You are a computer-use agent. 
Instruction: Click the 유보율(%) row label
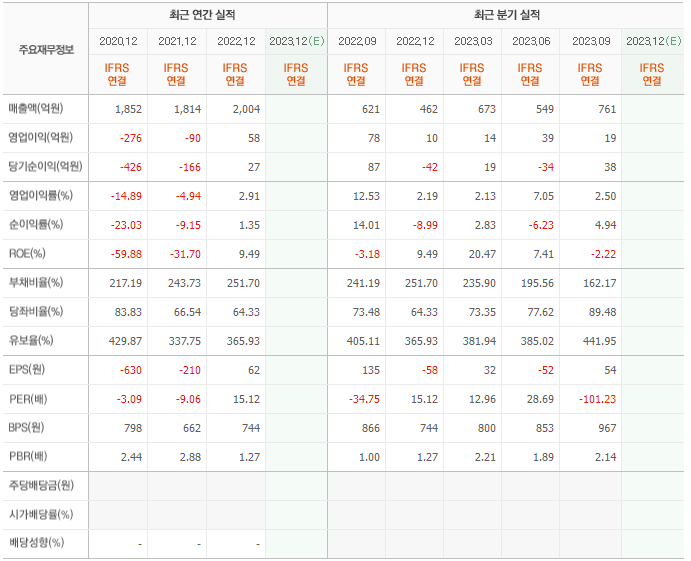coord(31,340)
